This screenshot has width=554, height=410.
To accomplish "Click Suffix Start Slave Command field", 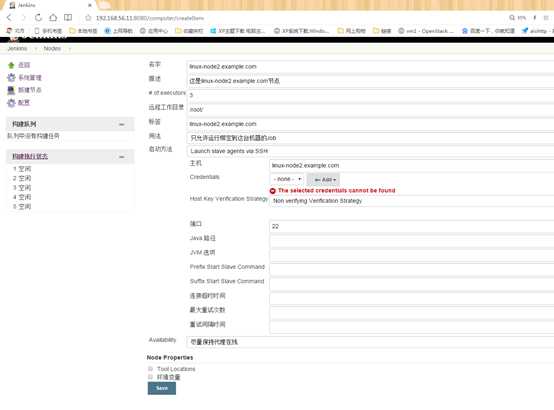I will coord(412,284).
